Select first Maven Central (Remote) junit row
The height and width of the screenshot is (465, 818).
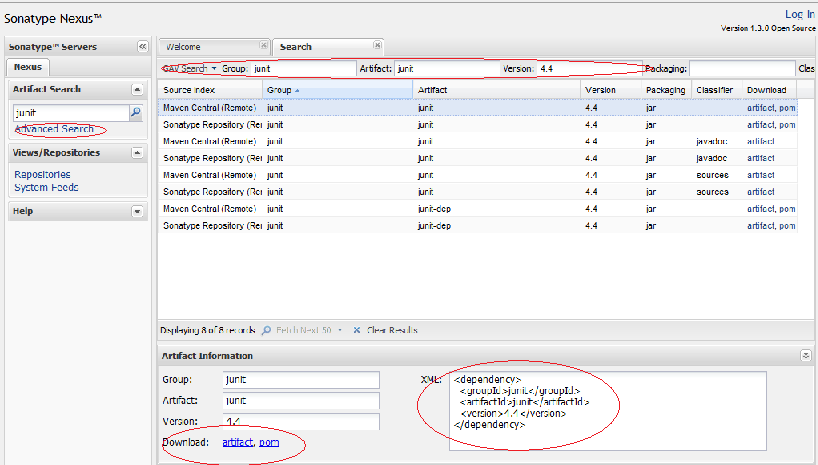477,108
